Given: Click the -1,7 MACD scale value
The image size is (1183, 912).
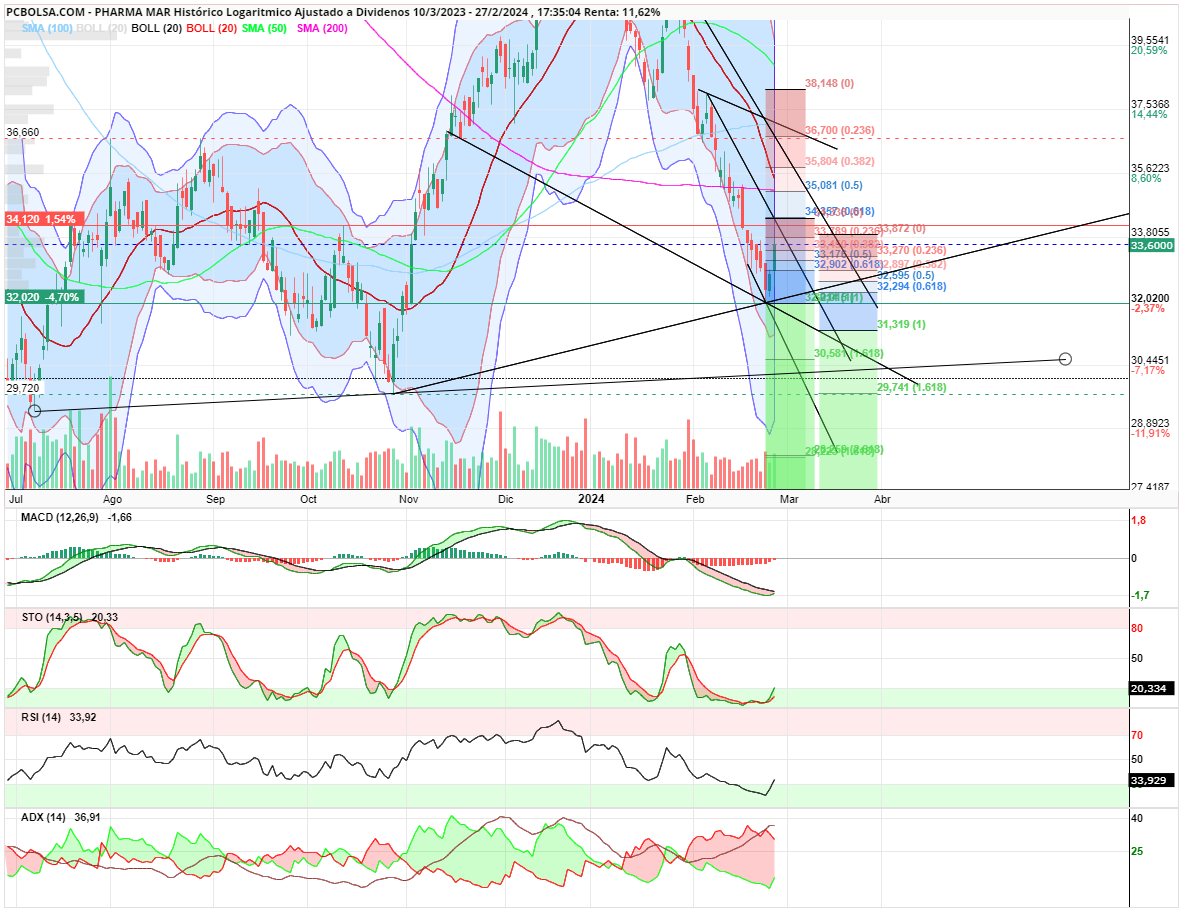Looking at the screenshot, I should click(x=1140, y=595).
